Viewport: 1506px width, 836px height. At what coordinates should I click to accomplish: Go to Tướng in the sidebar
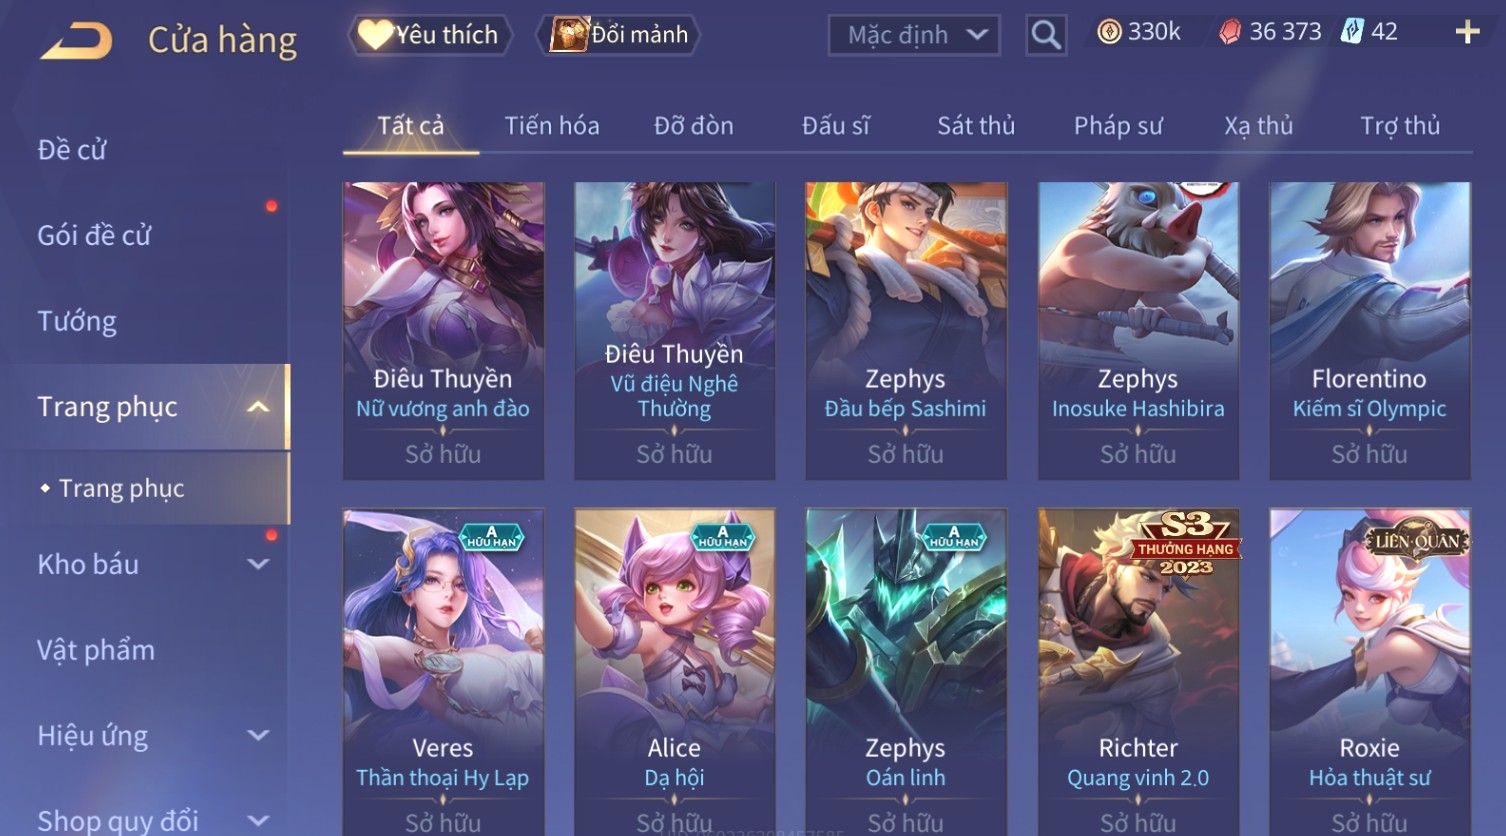(x=77, y=322)
